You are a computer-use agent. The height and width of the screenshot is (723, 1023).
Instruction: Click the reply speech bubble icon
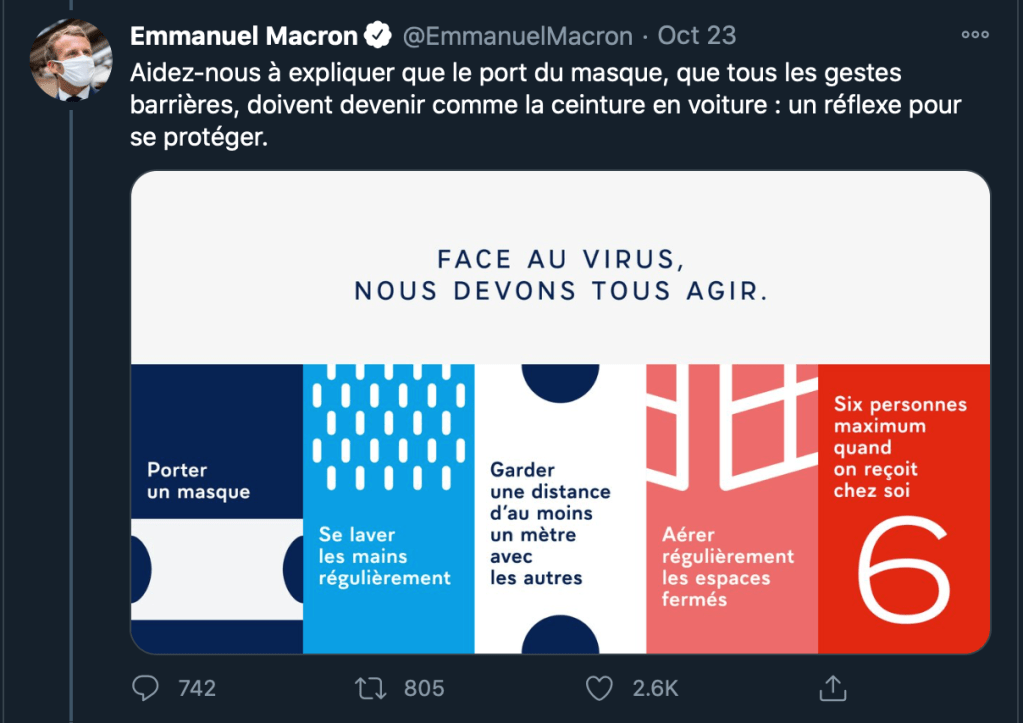click(147, 688)
